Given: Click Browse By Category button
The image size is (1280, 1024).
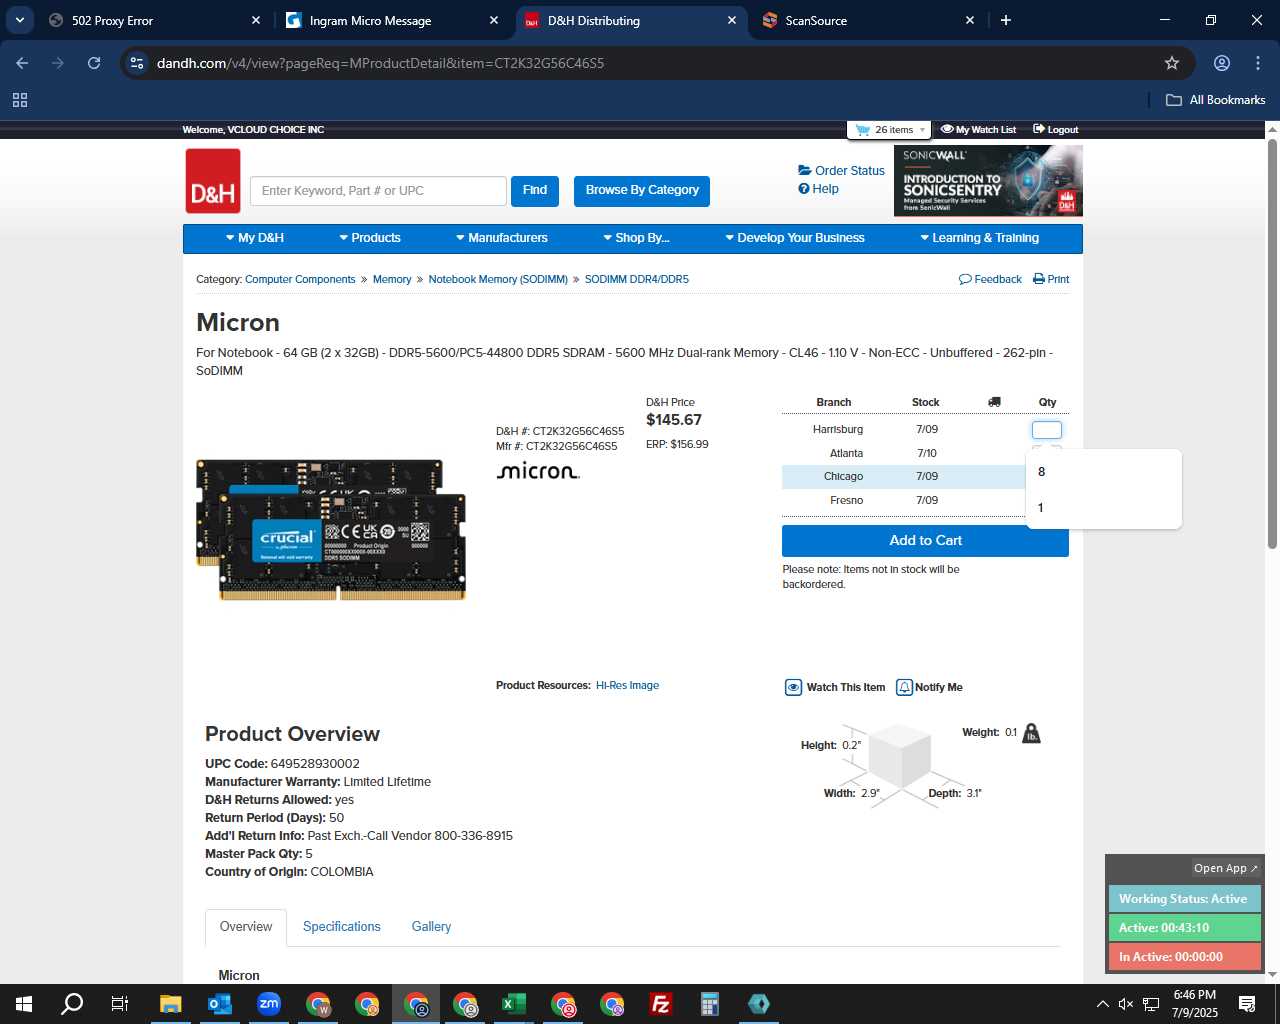Looking at the screenshot, I should pyautogui.click(x=642, y=191).
